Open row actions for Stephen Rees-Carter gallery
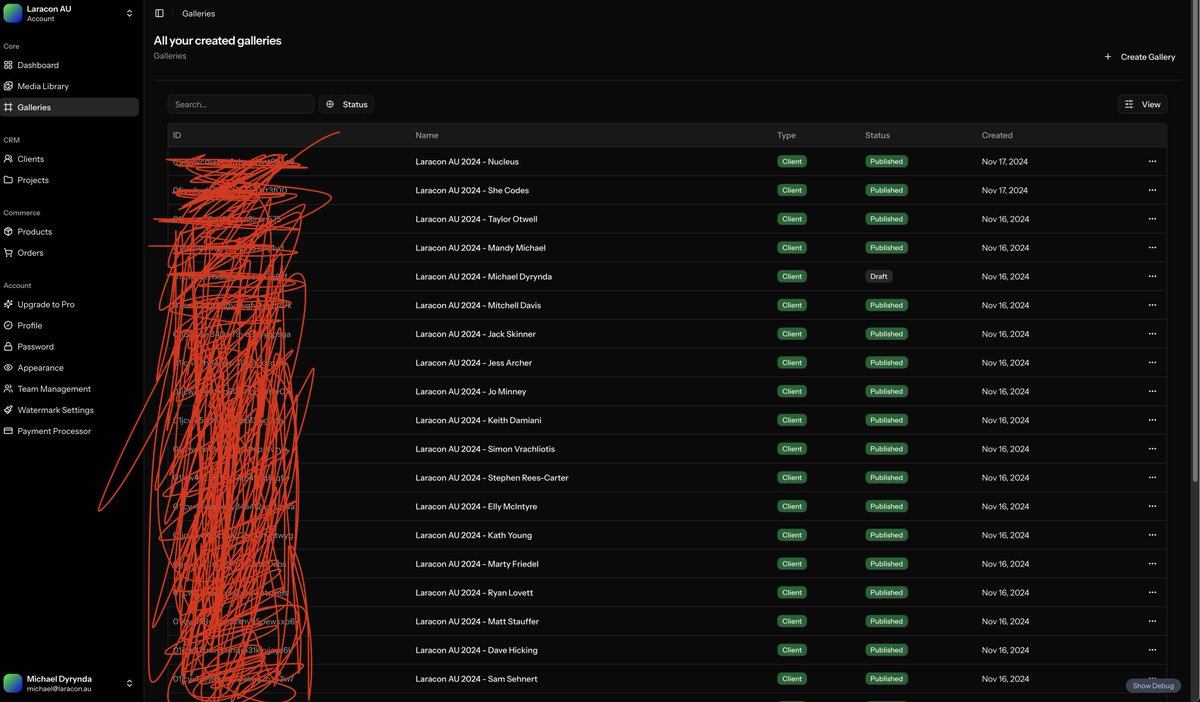 click(1152, 478)
